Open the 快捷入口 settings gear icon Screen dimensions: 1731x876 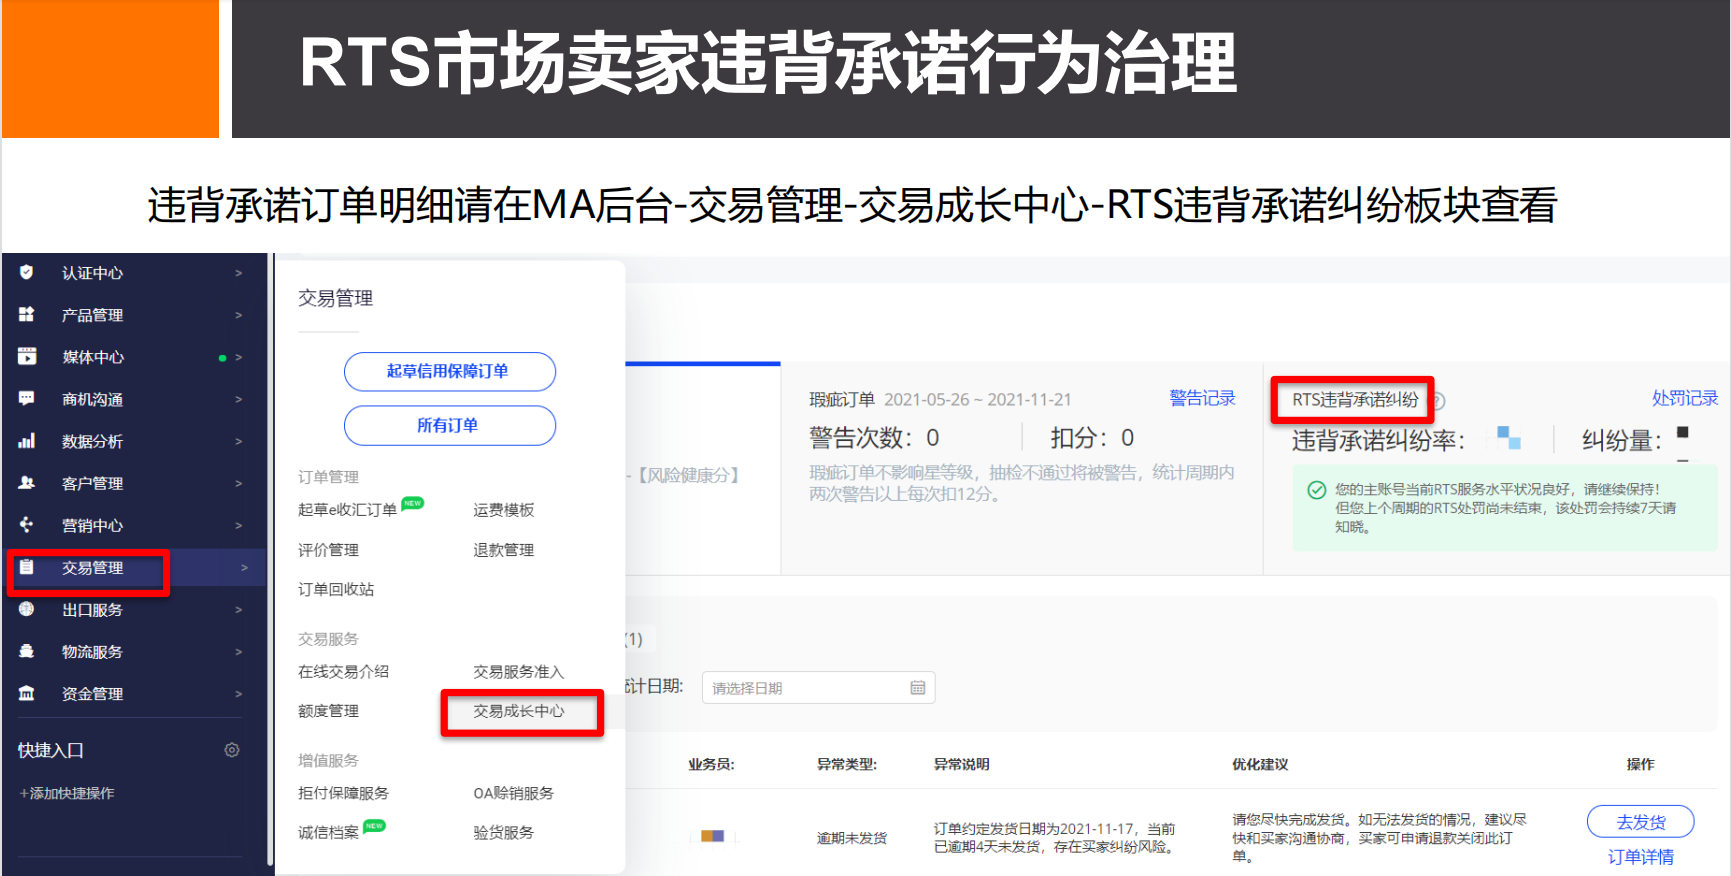click(232, 750)
